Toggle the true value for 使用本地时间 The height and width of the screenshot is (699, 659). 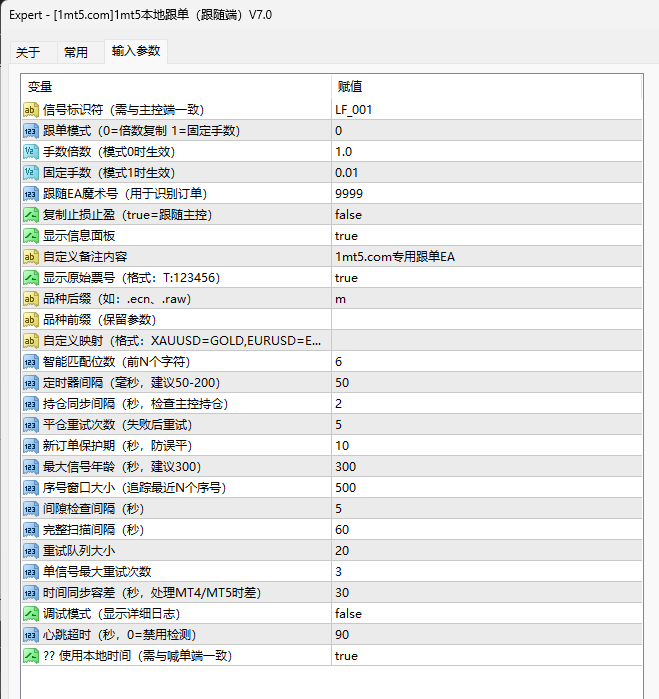pyautogui.click(x=346, y=656)
